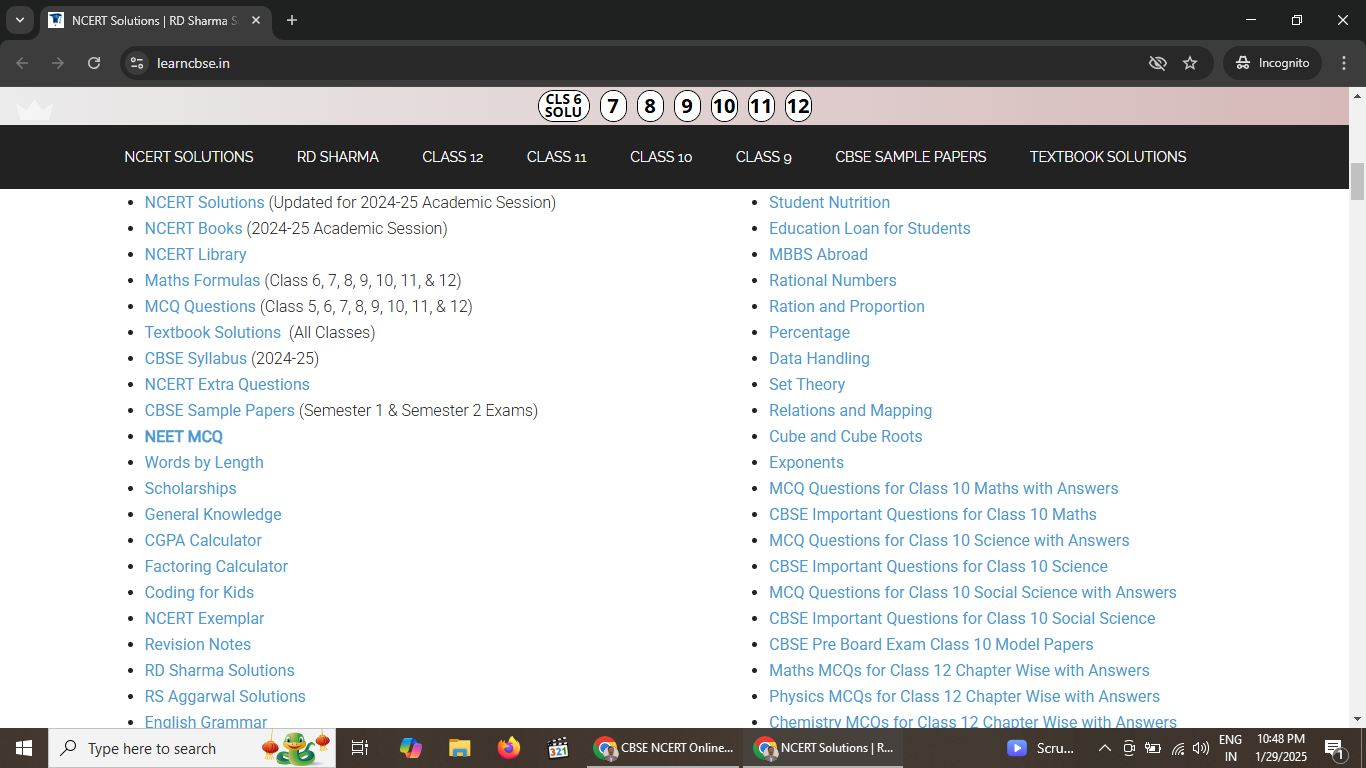Bookmark this page with star icon
The image size is (1366, 768).
pyautogui.click(x=1190, y=63)
